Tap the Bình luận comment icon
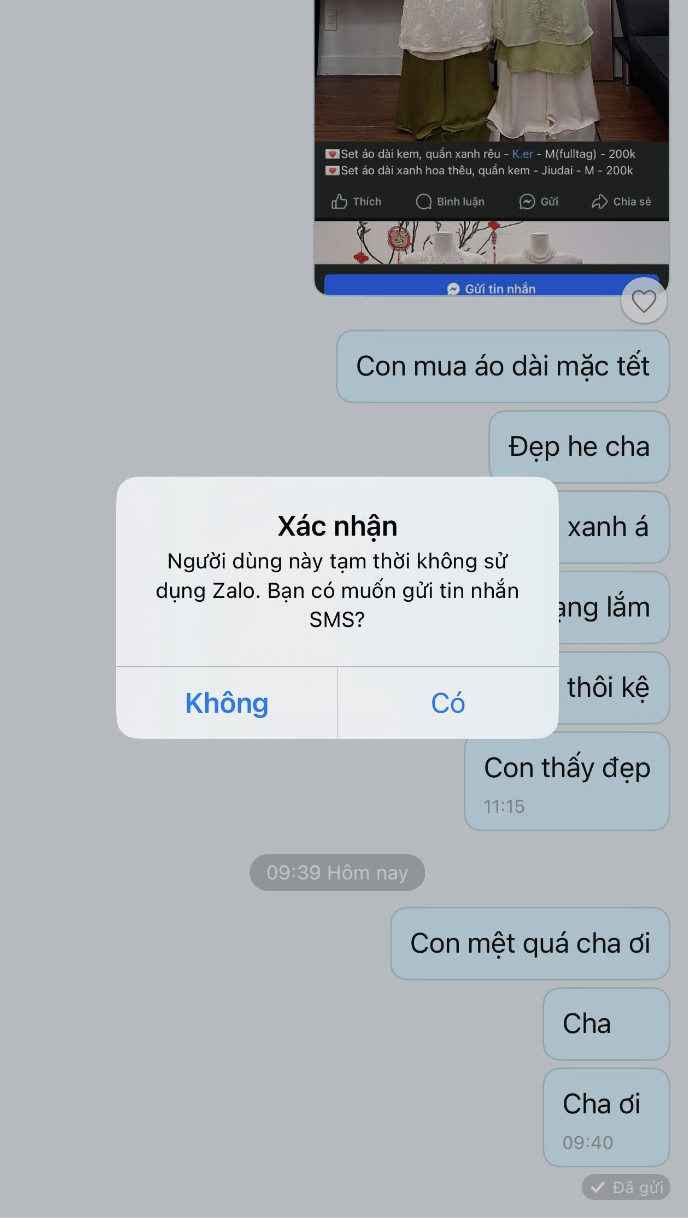 coord(424,202)
